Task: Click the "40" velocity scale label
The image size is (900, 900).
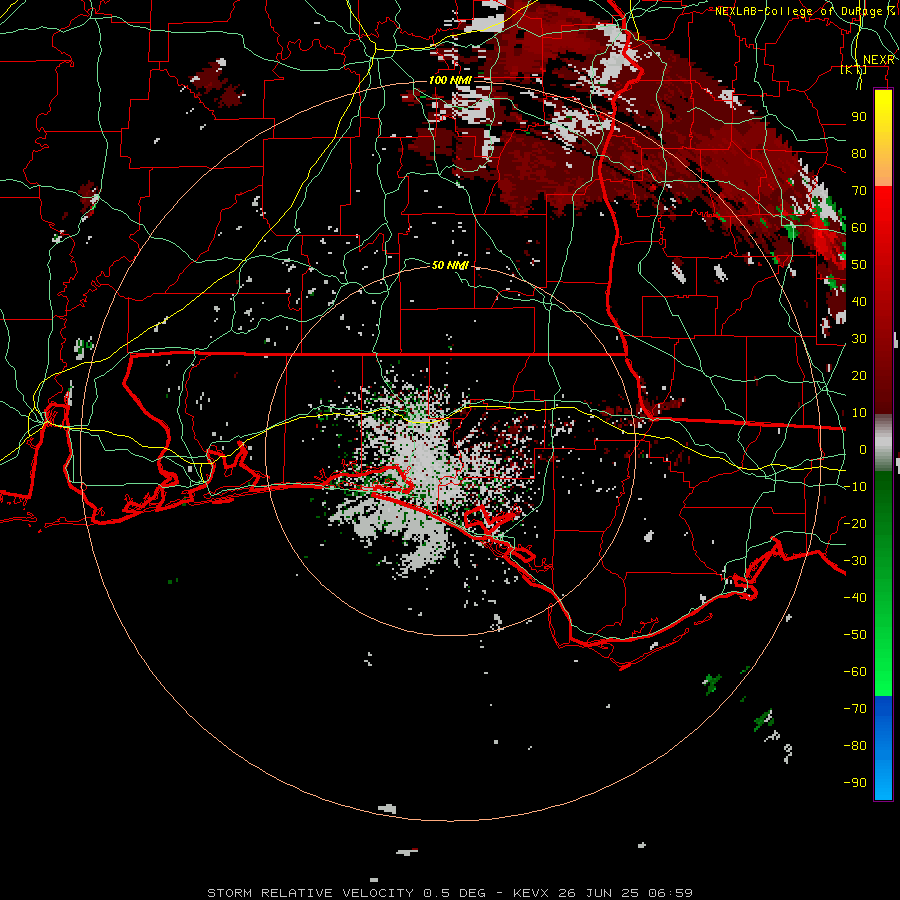Action: point(859,301)
